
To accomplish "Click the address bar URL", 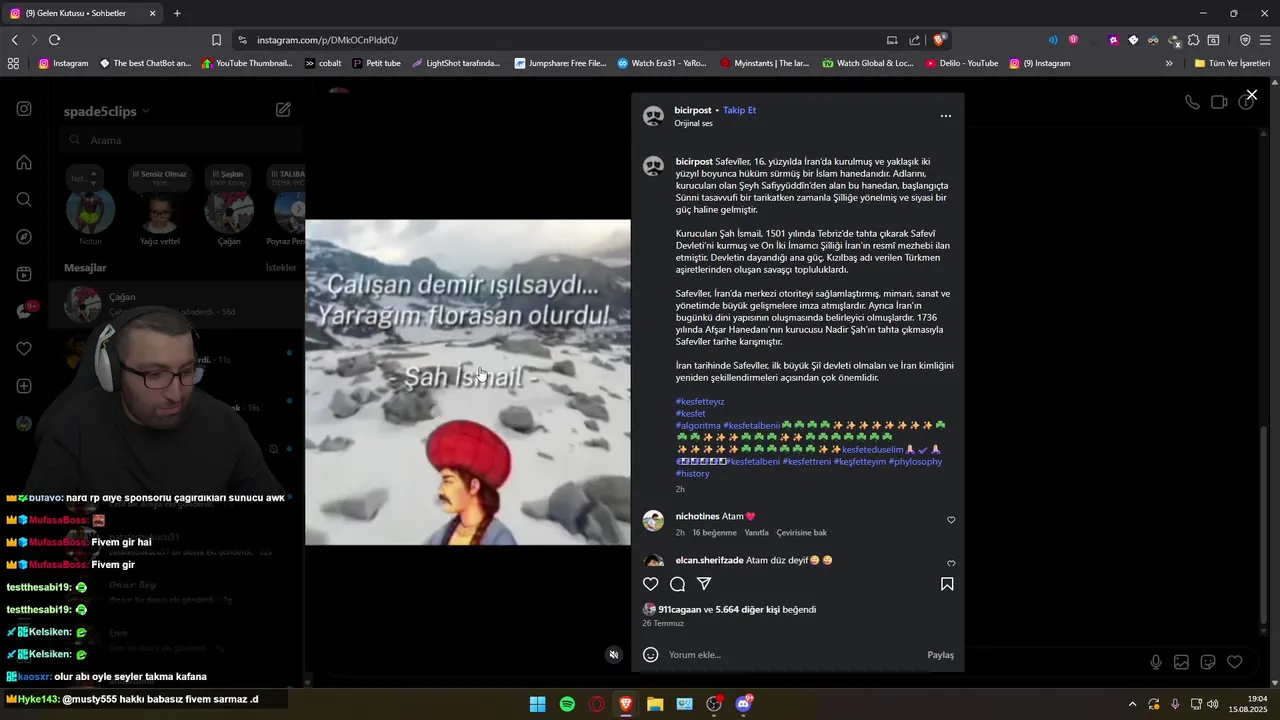I will pos(327,40).
